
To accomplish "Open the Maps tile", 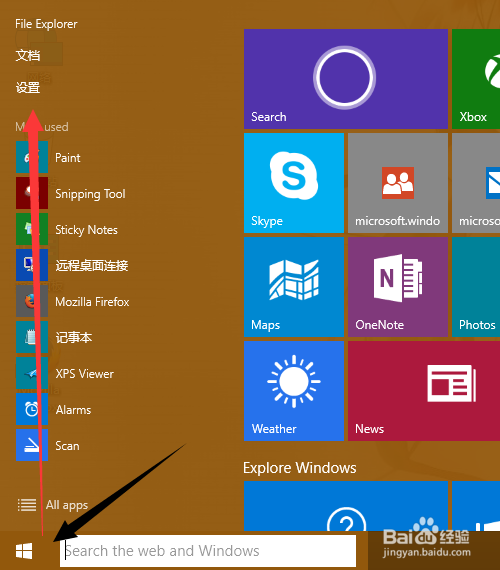I will point(294,287).
